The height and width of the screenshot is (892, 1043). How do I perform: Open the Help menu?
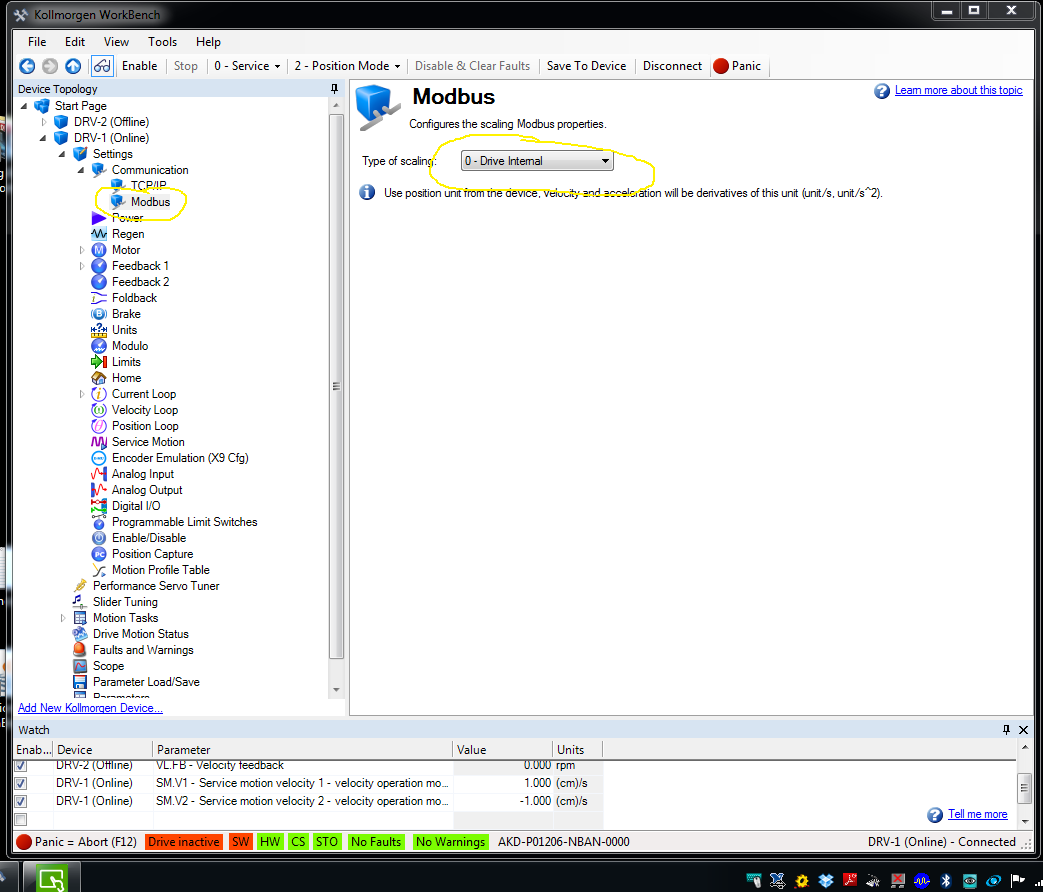pyautogui.click(x=208, y=42)
